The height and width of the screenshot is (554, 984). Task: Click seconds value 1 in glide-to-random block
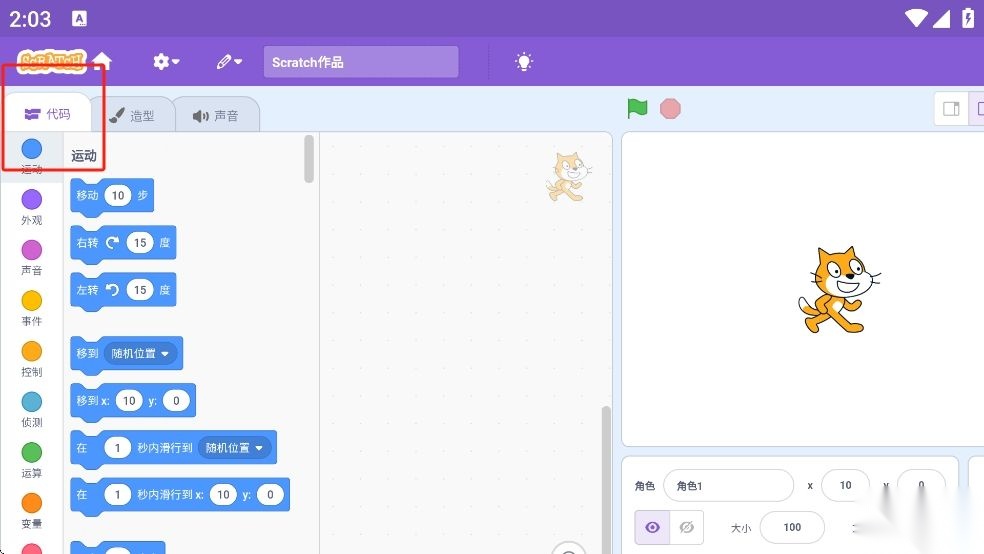coord(117,448)
